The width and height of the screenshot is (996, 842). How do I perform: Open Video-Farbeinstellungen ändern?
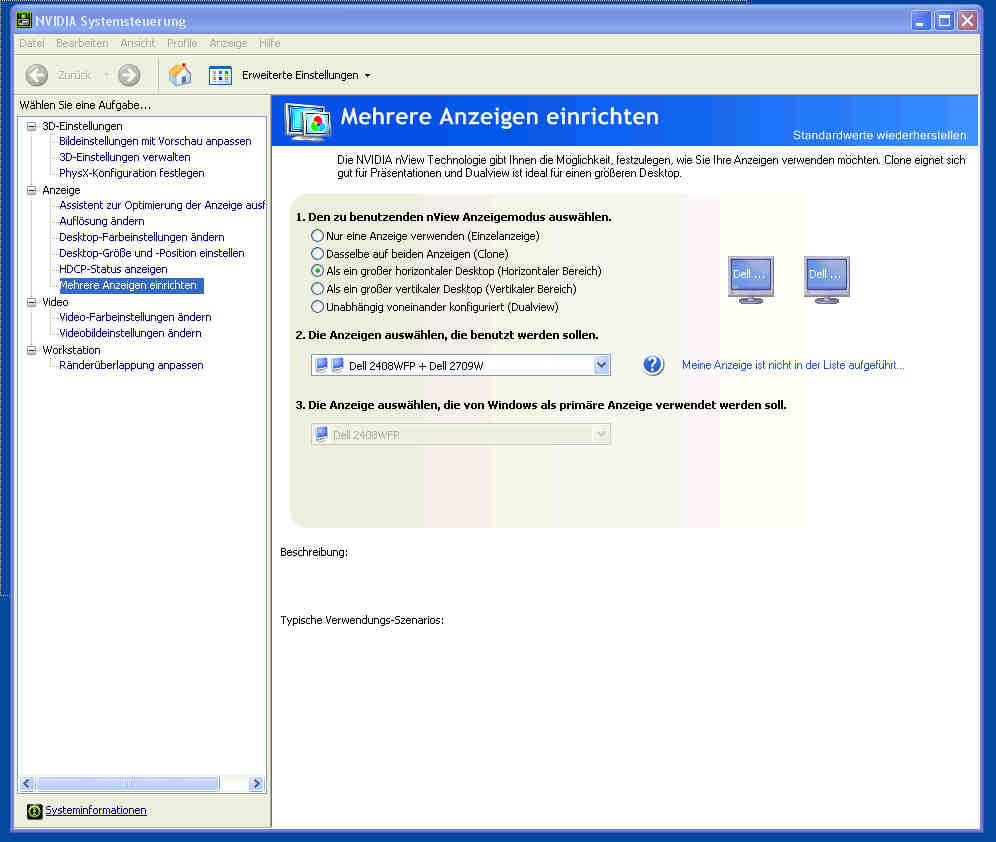[x=135, y=317]
